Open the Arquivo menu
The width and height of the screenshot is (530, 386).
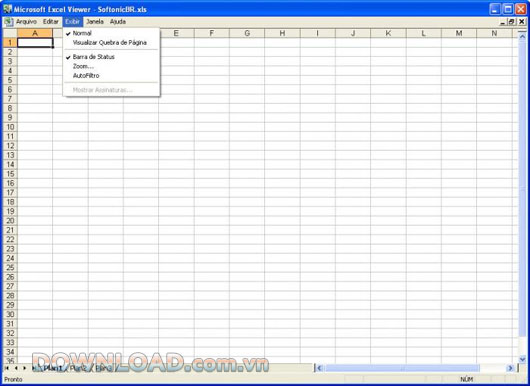(x=26, y=22)
